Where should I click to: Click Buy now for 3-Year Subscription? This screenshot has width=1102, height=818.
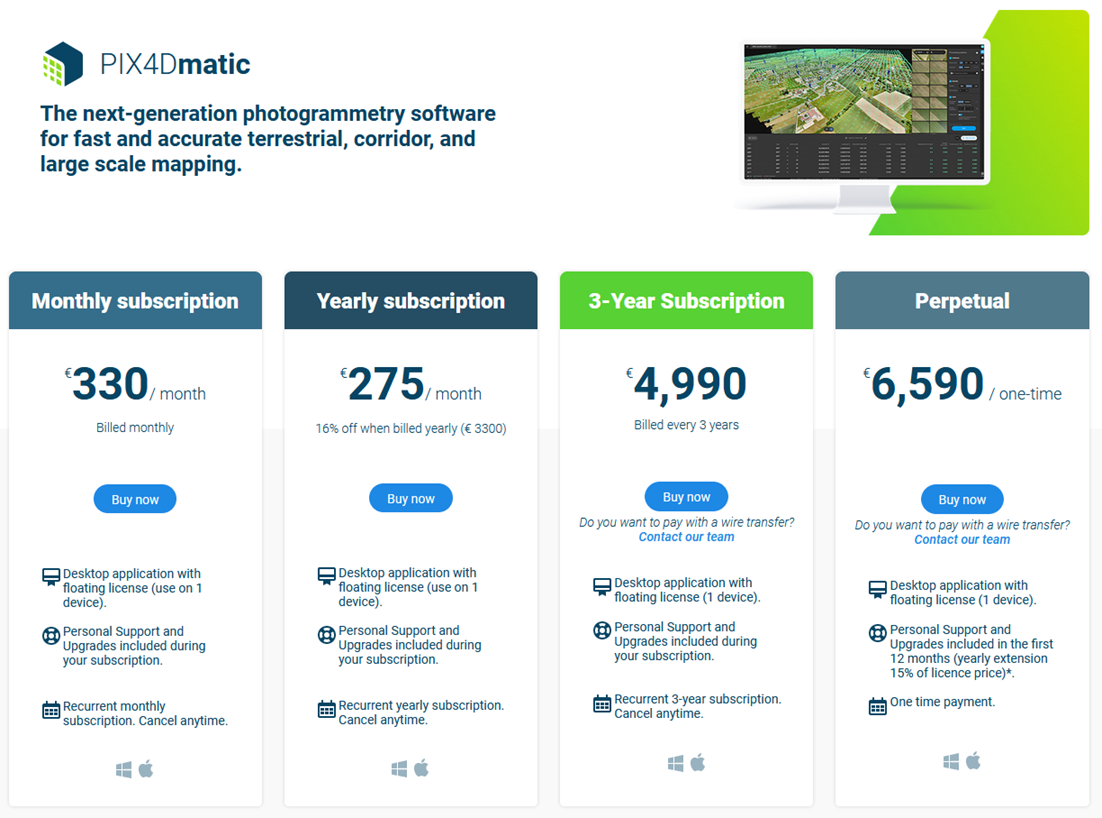(x=687, y=497)
